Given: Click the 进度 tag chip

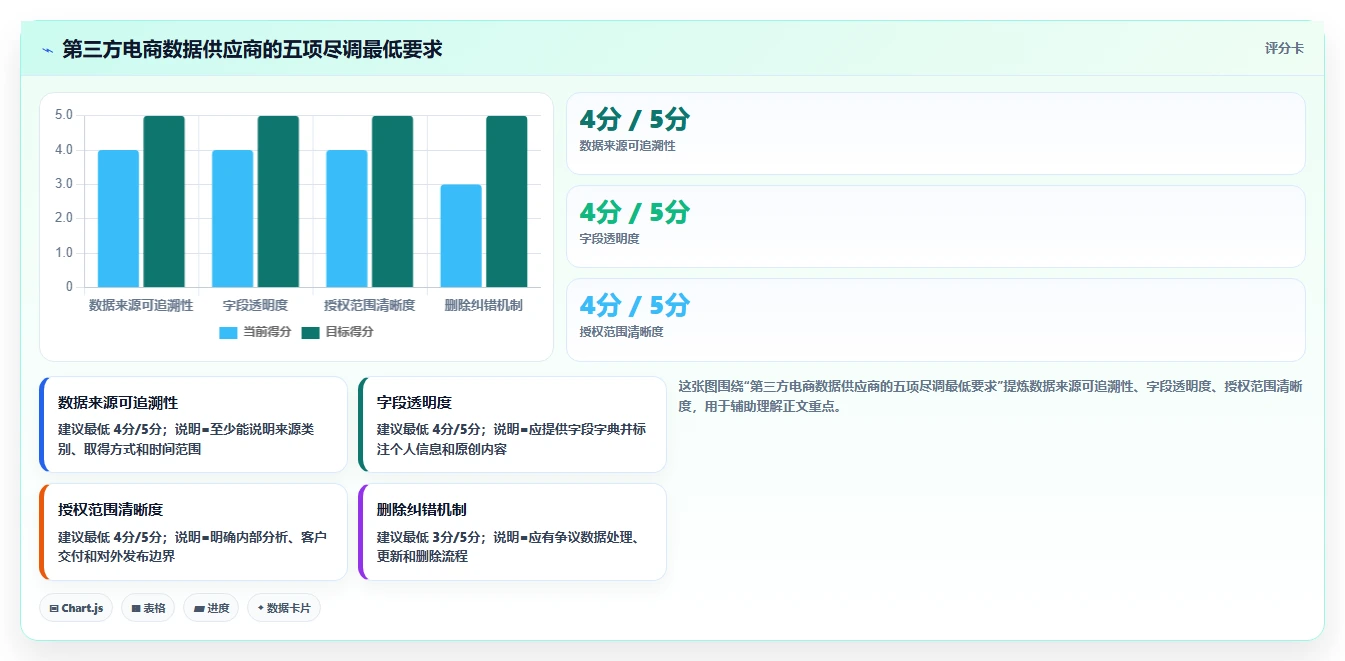Looking at the screenshot, I should [x=211, y=608].
